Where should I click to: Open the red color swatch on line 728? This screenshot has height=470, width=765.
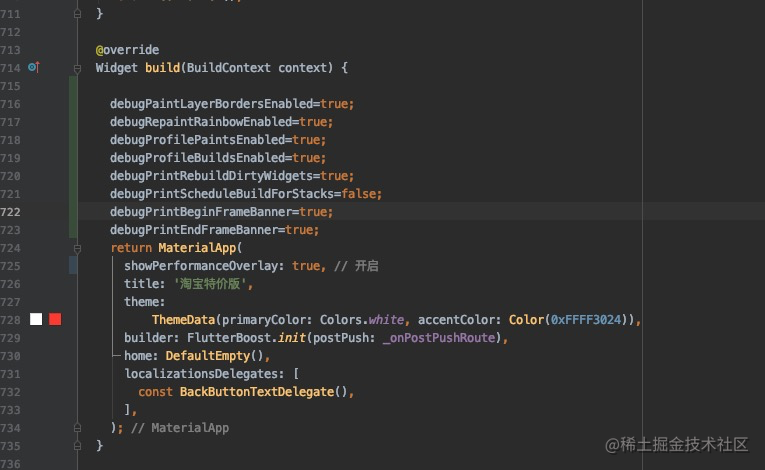[x=55, y=319]
